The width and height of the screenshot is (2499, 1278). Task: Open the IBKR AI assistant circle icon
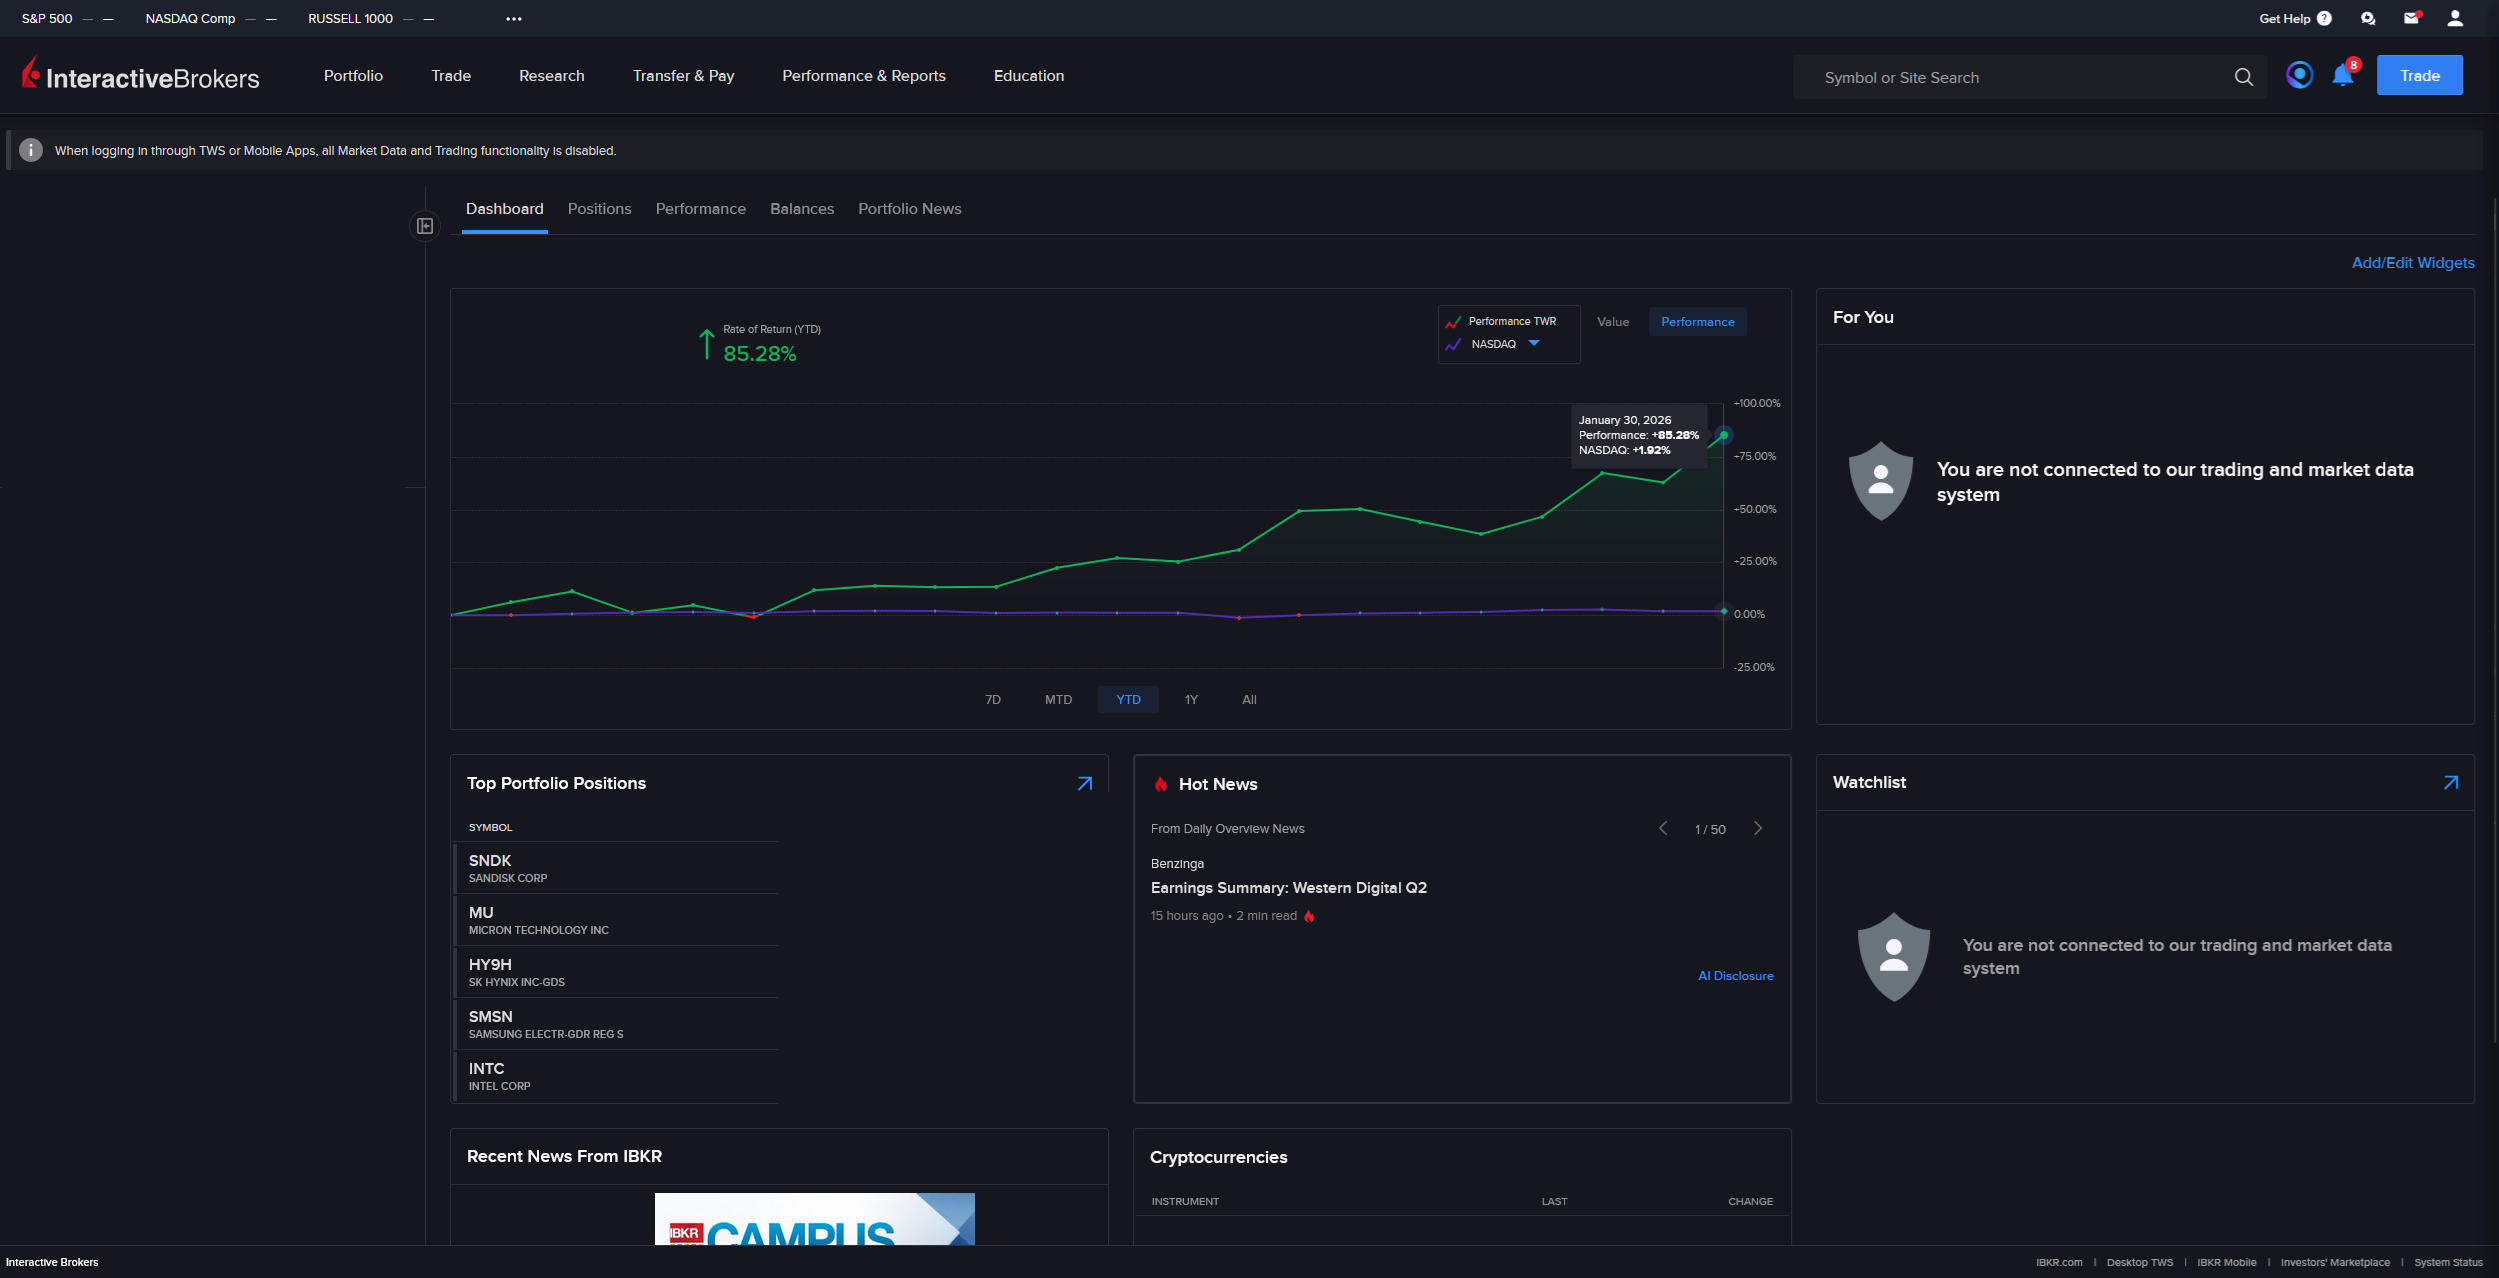point(2299,75)
